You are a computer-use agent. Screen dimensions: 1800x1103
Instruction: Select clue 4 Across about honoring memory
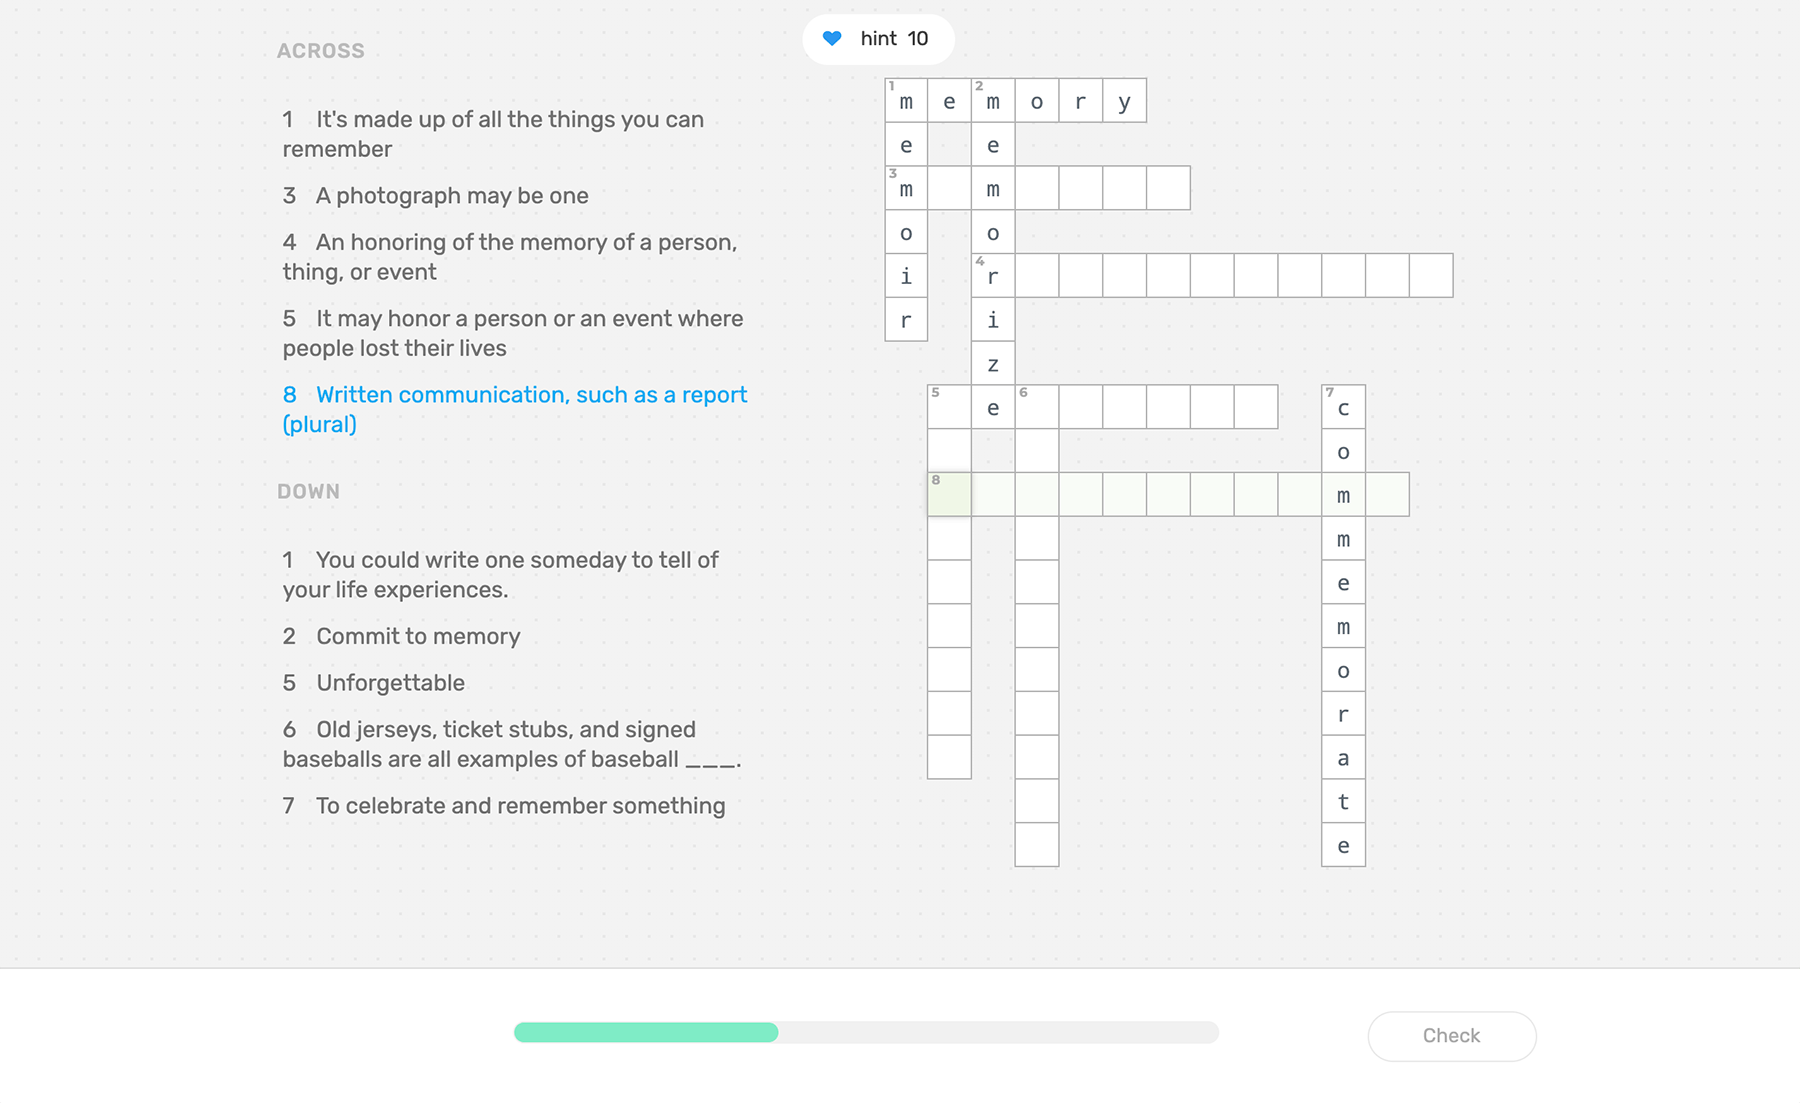pos(510,257)
